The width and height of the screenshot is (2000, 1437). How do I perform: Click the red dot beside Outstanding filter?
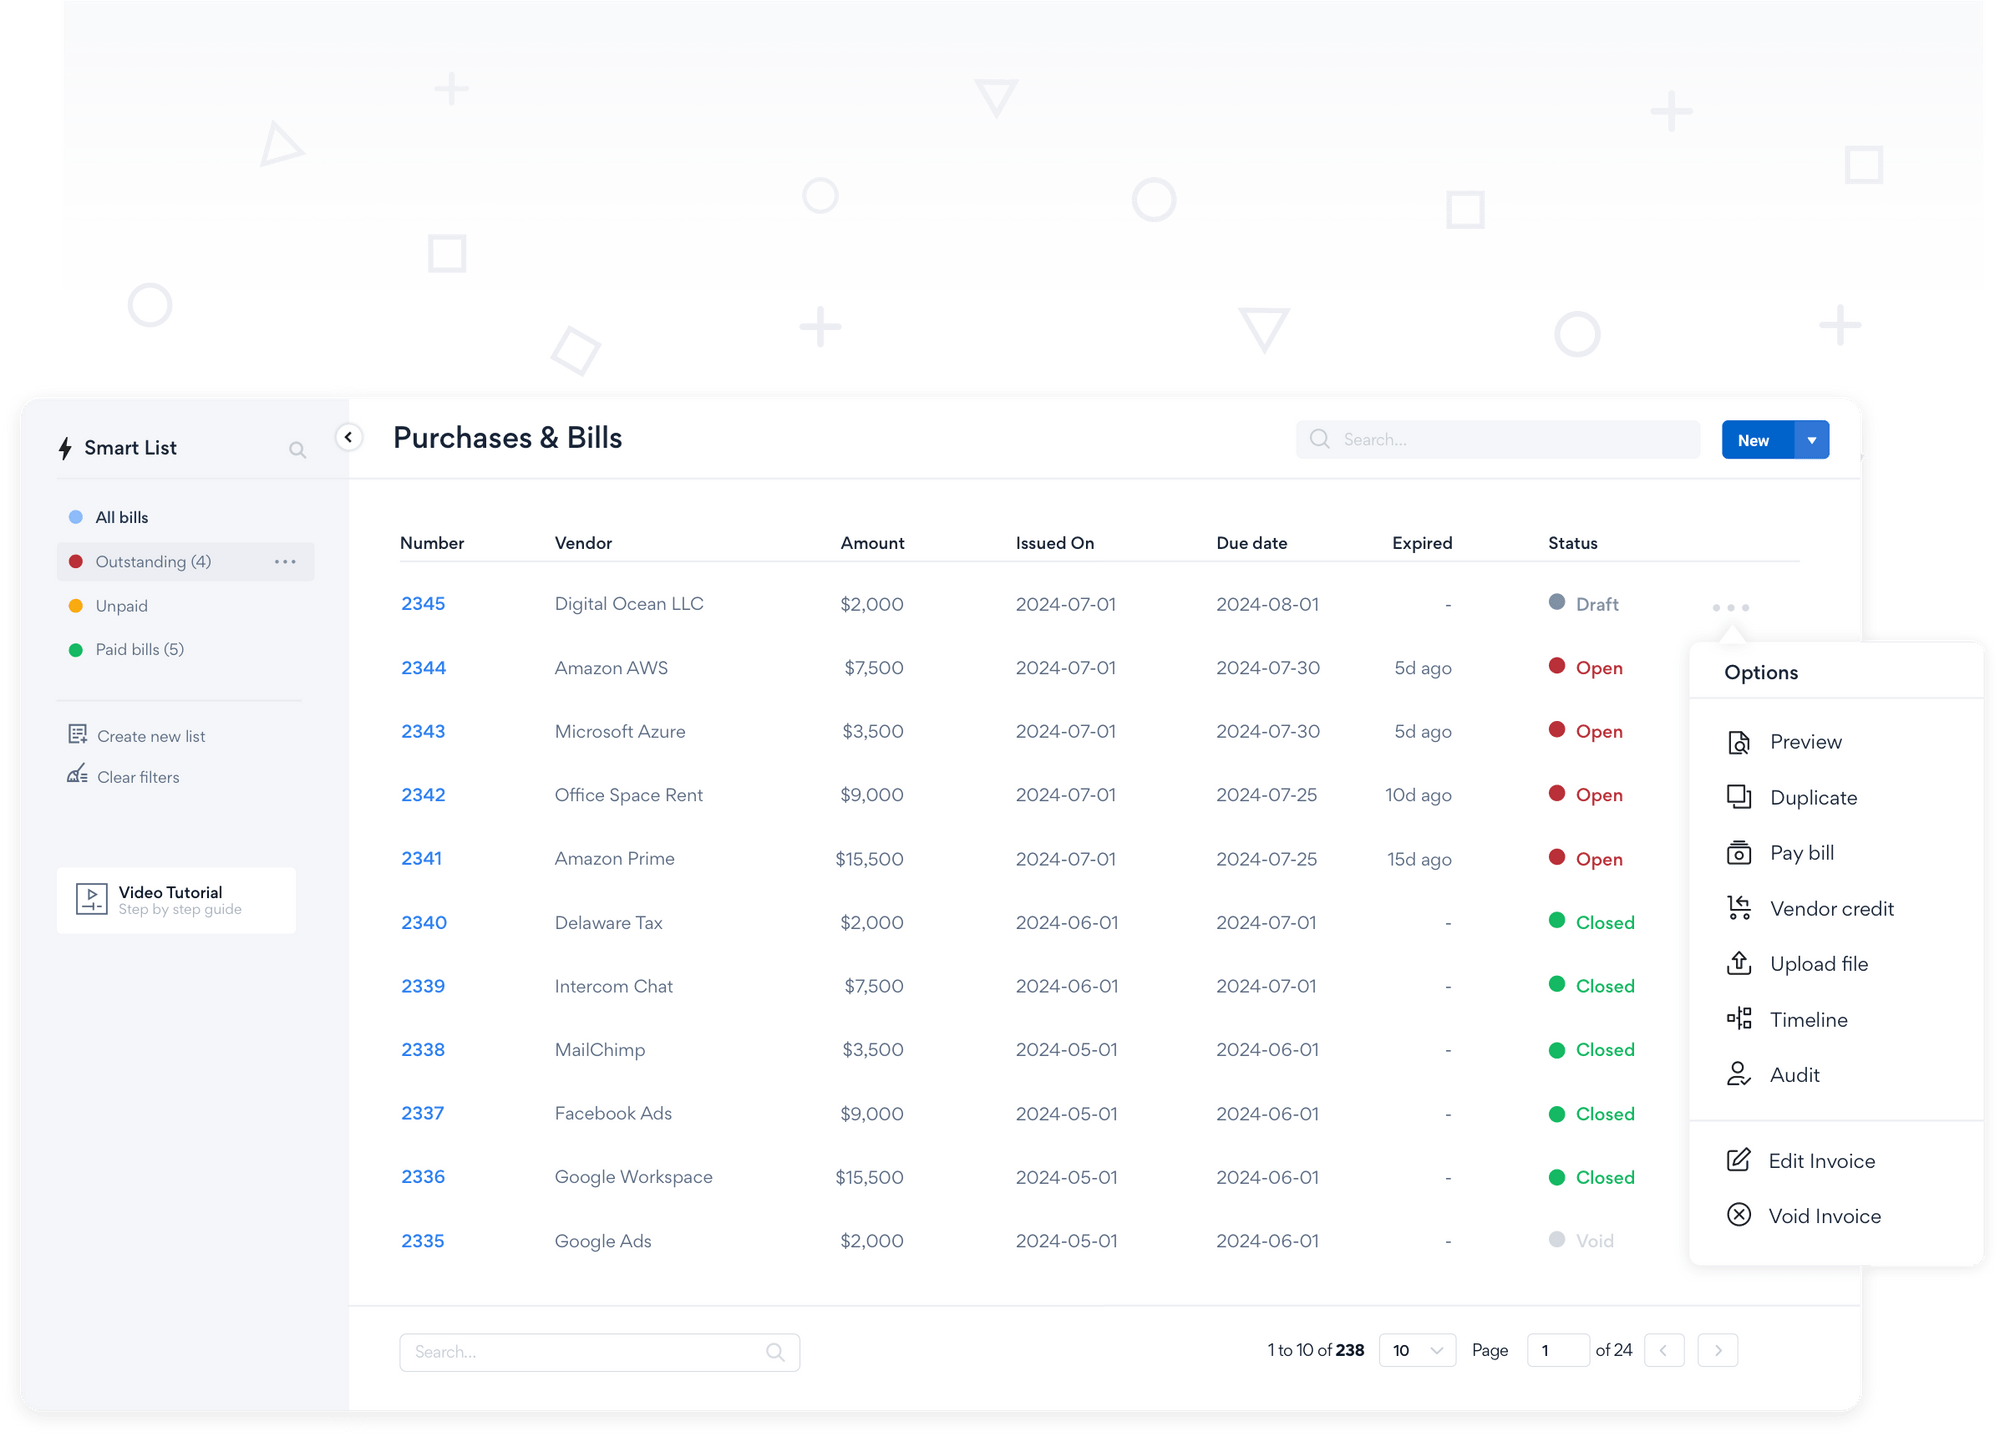(x=76, y=561)
